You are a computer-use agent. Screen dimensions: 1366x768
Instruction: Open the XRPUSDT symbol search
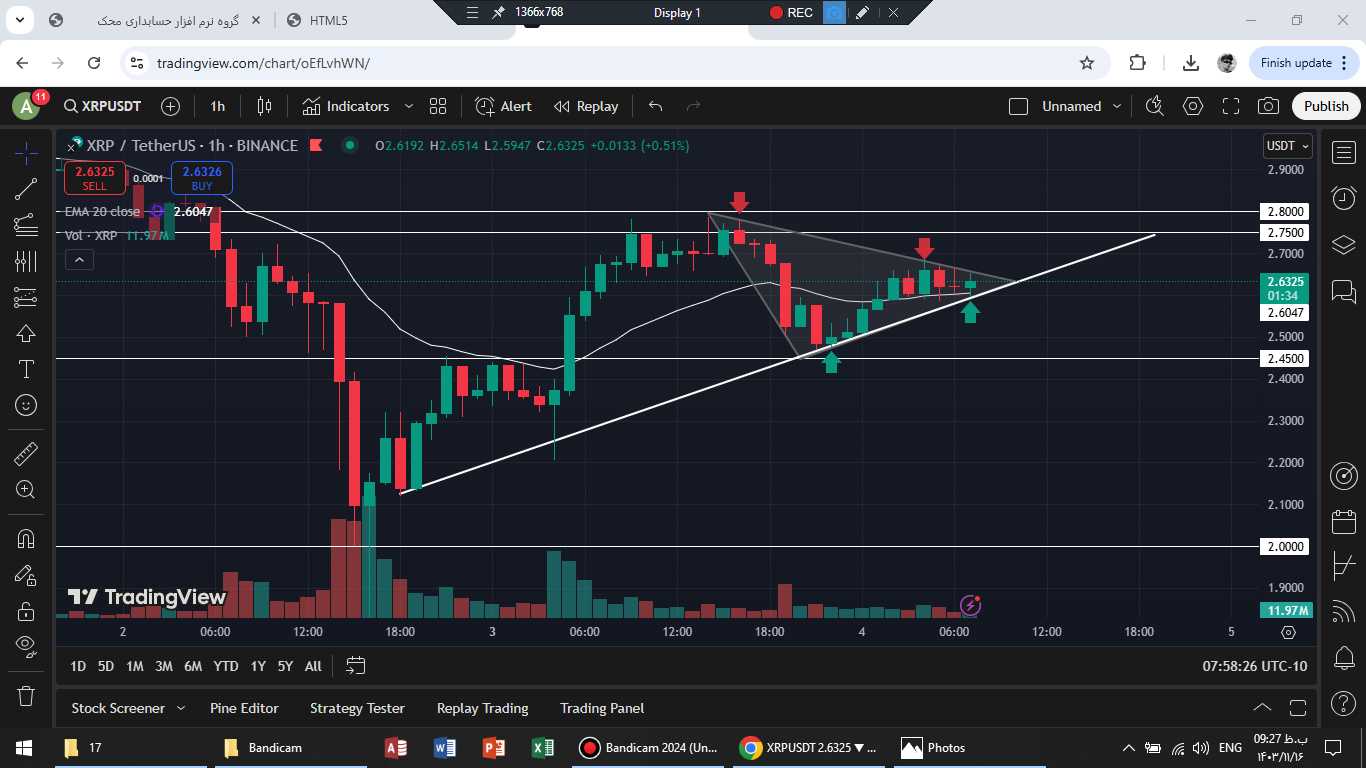[102, 106]
